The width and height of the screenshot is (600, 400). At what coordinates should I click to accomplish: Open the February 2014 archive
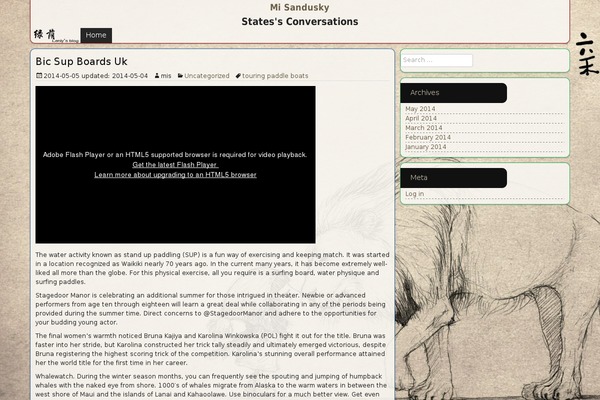click(428, 137)
